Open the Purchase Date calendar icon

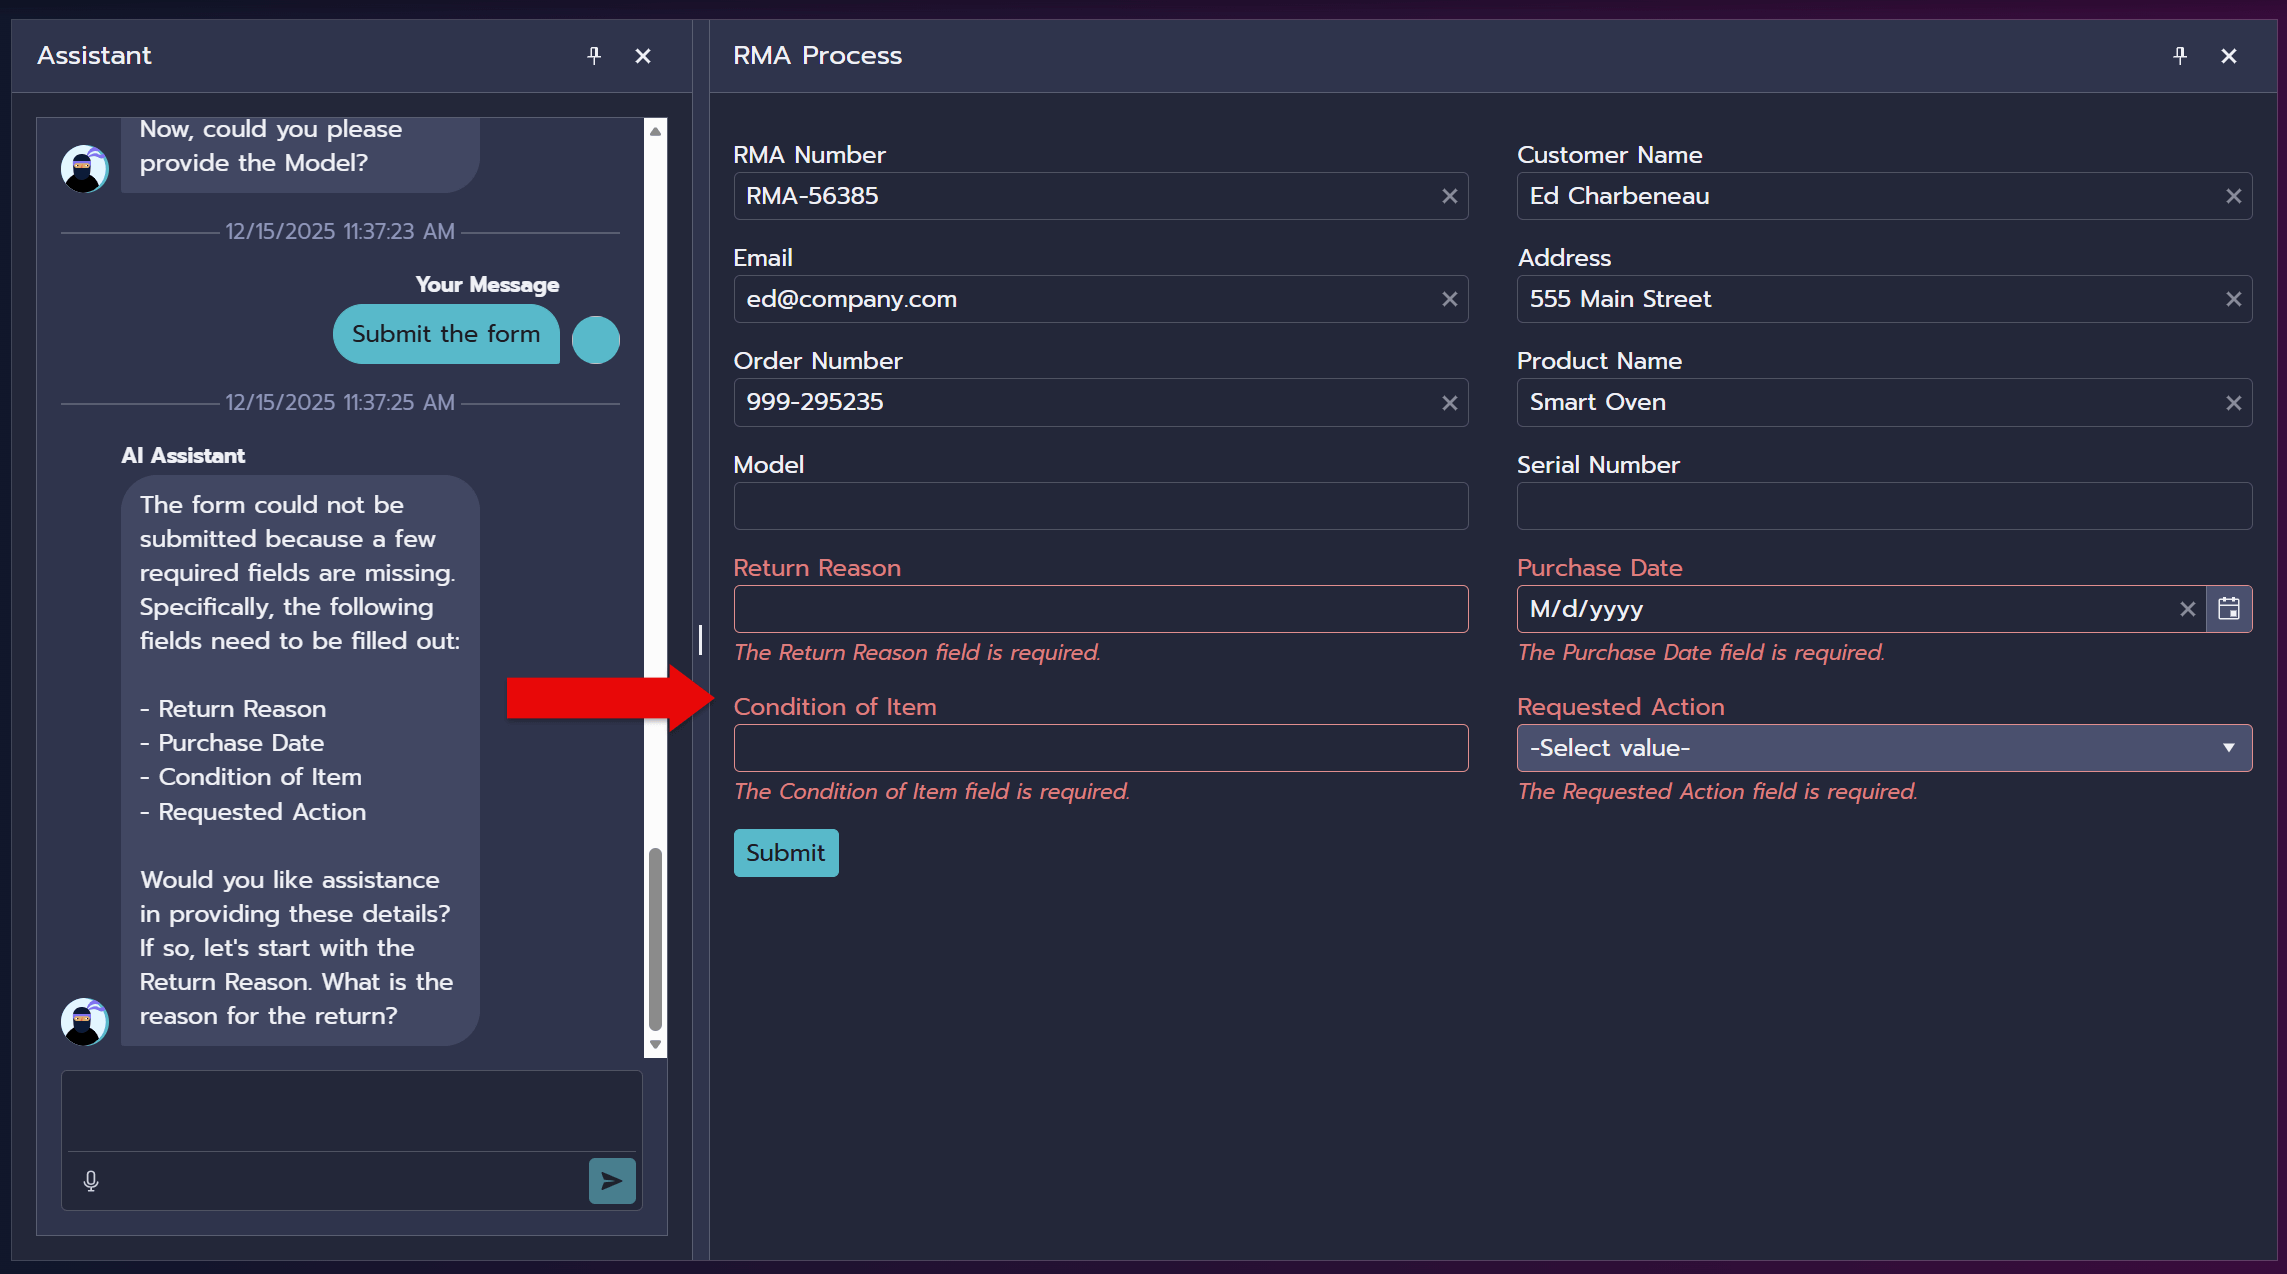click(x=2229, y=608)
